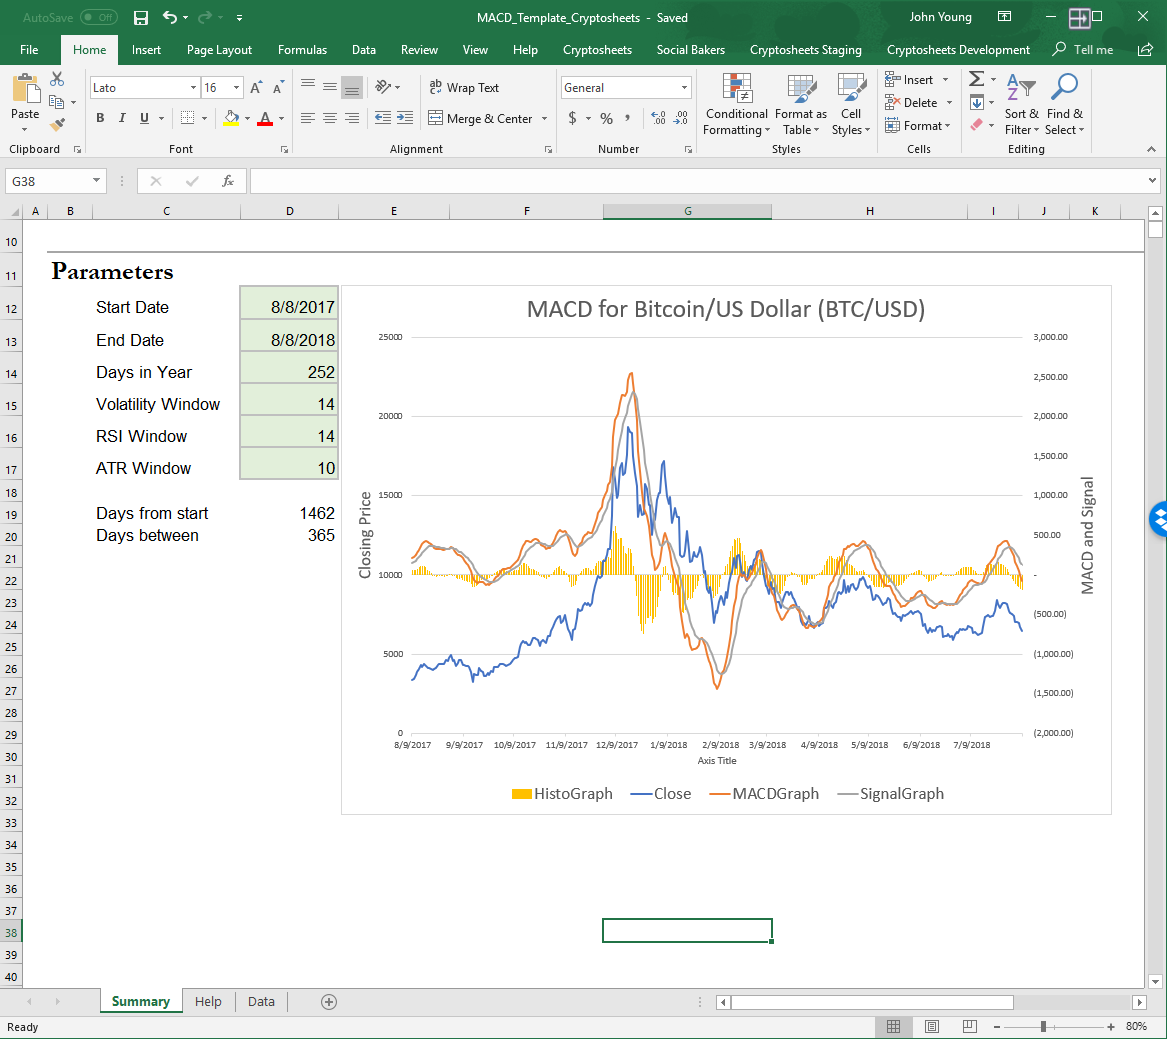
Task: Add a new sheet with plus icon
Action: pos(329,1002)
